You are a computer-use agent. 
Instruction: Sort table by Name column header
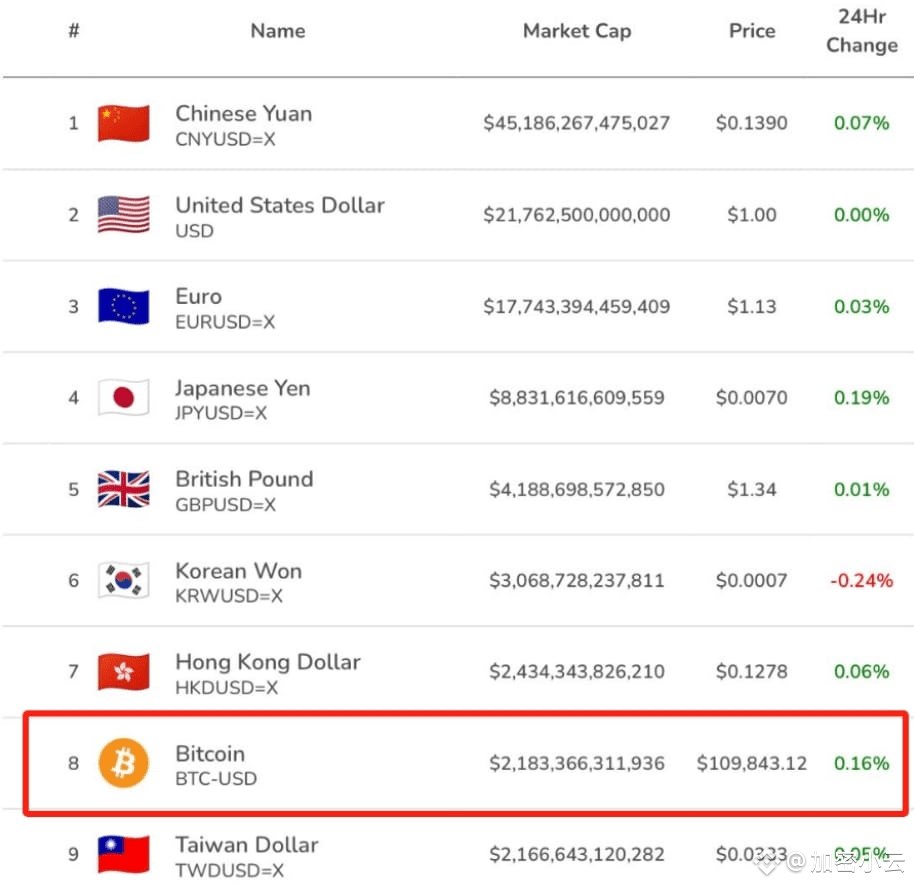pyautogui.click(x=277, y=31)
